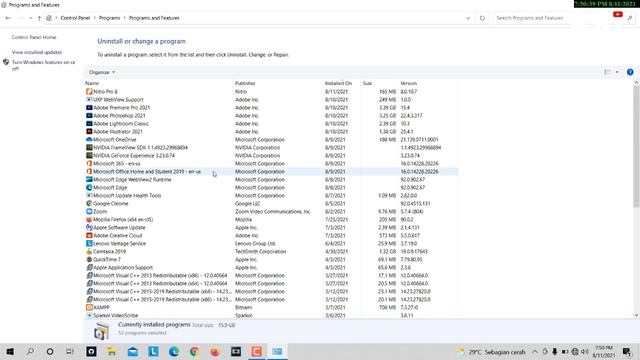Expand the address bar history dropdown
The image size is (640, 360).
pos(468,18)
